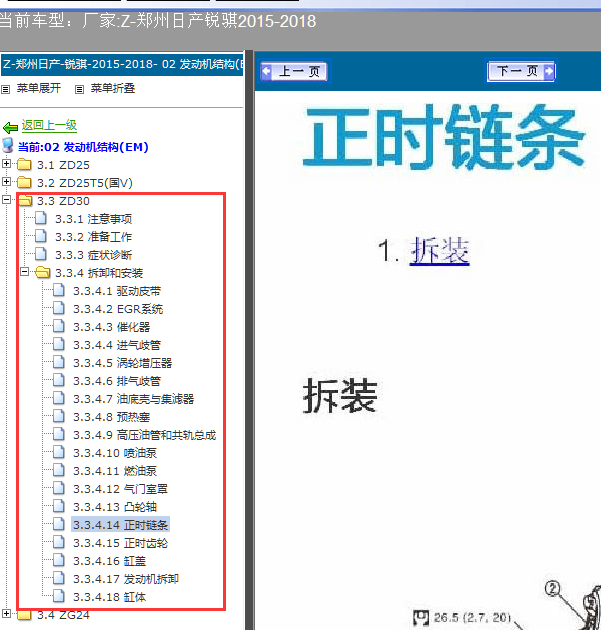The image size is (601, 630).
Task: Open 3.3.4.3 催化器 page
Action: coord(112,327)
